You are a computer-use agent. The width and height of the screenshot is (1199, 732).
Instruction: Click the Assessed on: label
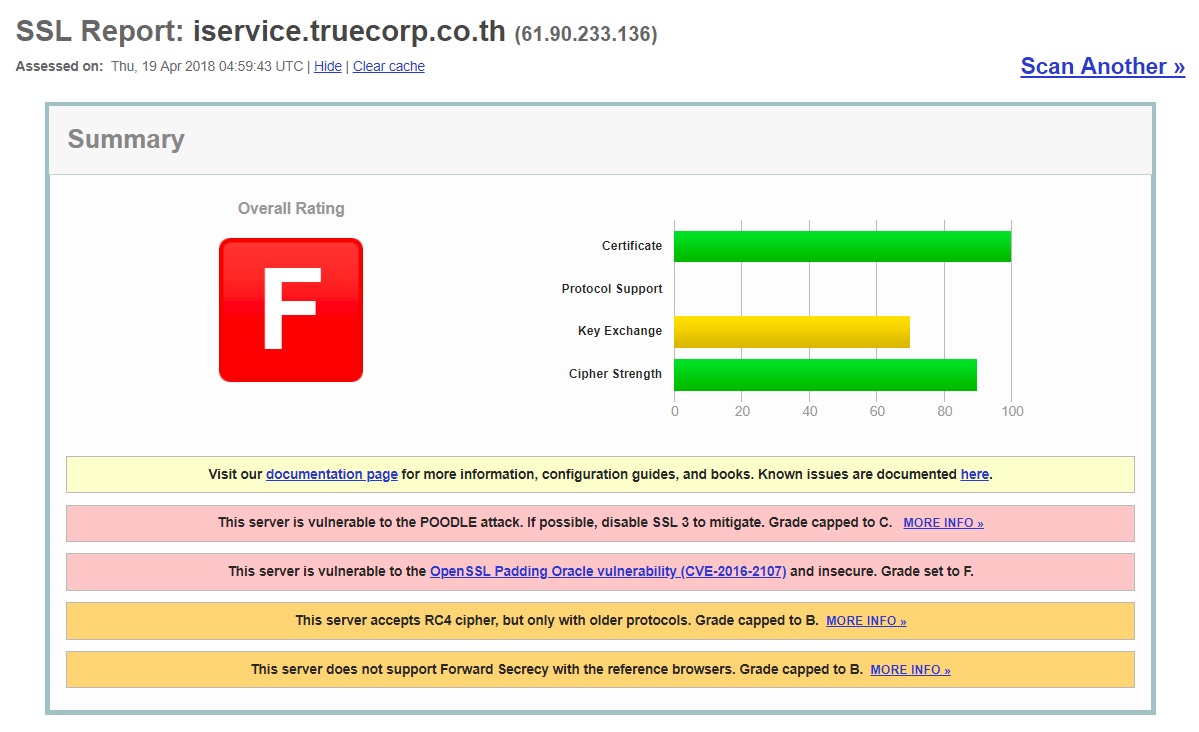[x=59, y=67]
